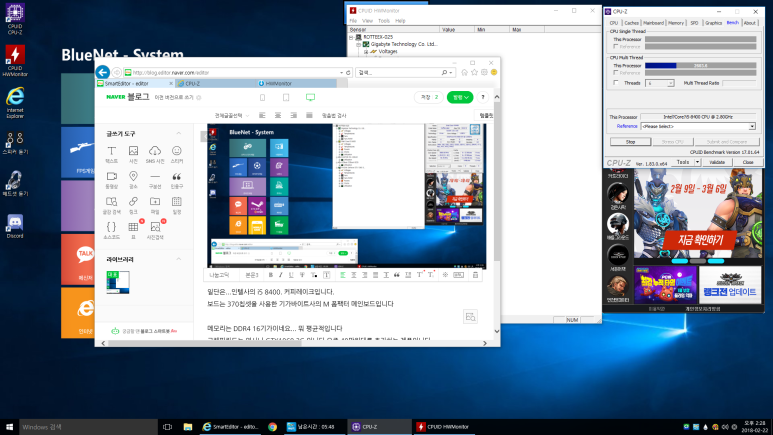Switch to the desktop monitor preview
Image resolution: width=773 pixels, height=435 pixels.
(310, 98)
